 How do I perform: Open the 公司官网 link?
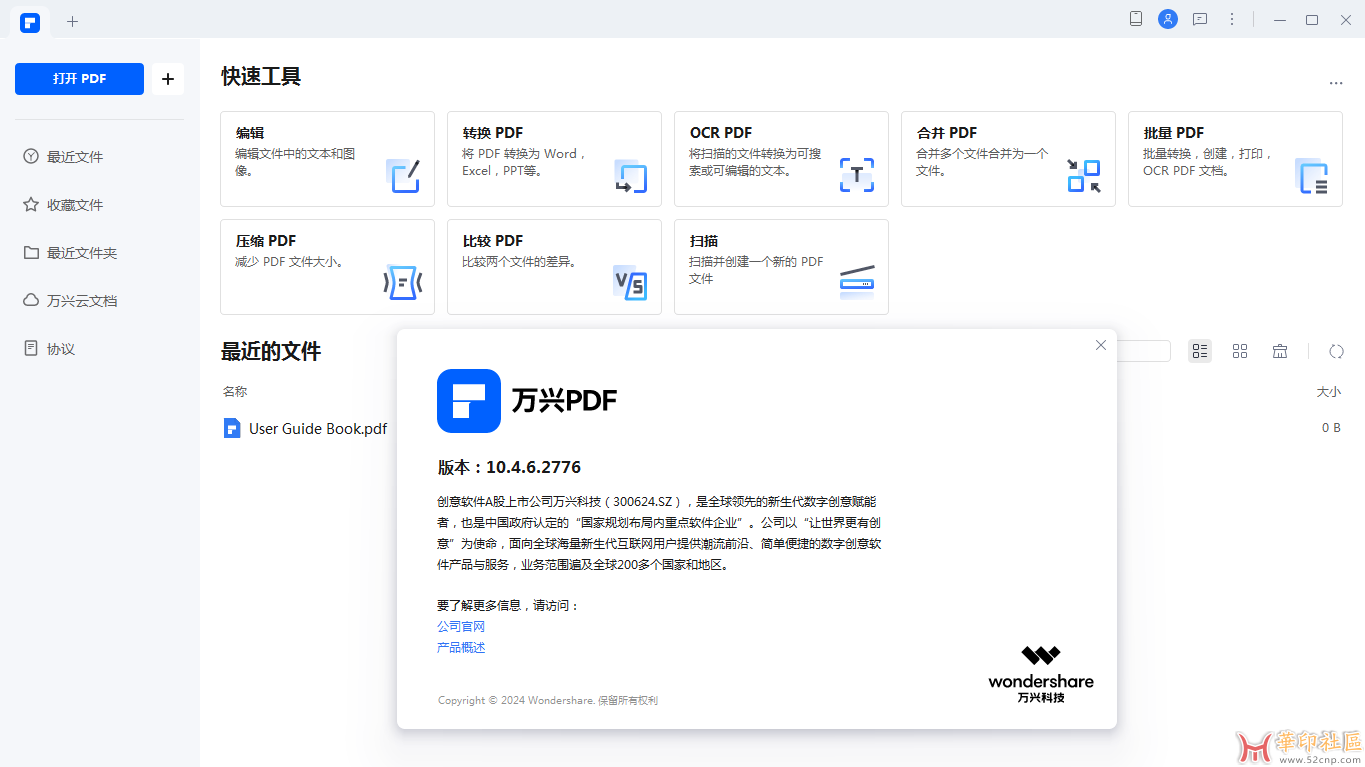click(461, 626)
